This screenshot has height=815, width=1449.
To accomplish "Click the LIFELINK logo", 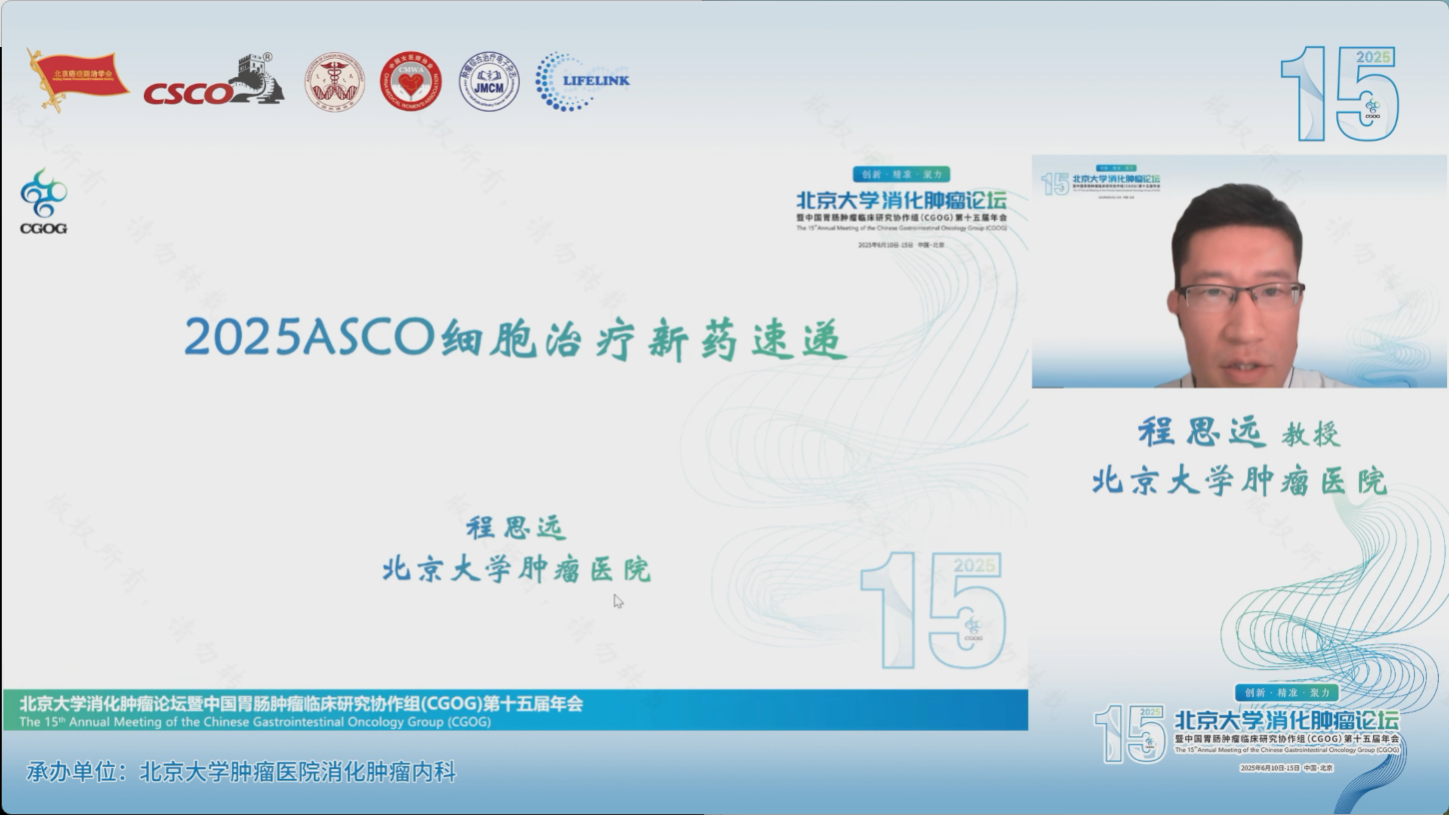I will tap(581, 81).
